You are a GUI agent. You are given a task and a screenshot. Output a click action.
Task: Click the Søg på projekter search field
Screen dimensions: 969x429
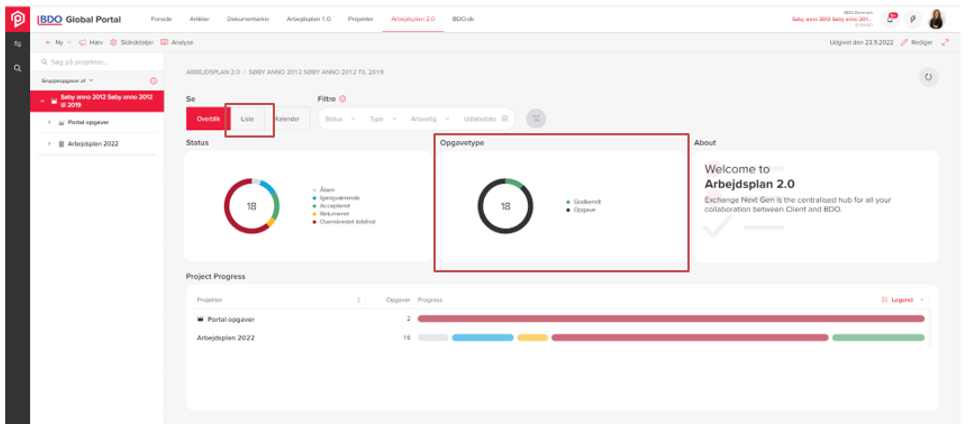click(x=98, y=62)
